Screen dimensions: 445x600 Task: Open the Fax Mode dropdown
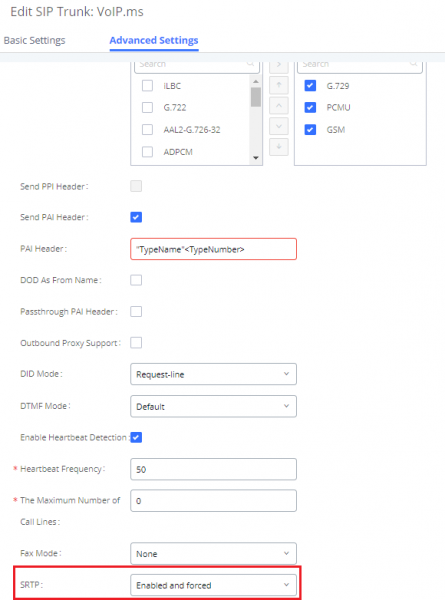point(213,553)
